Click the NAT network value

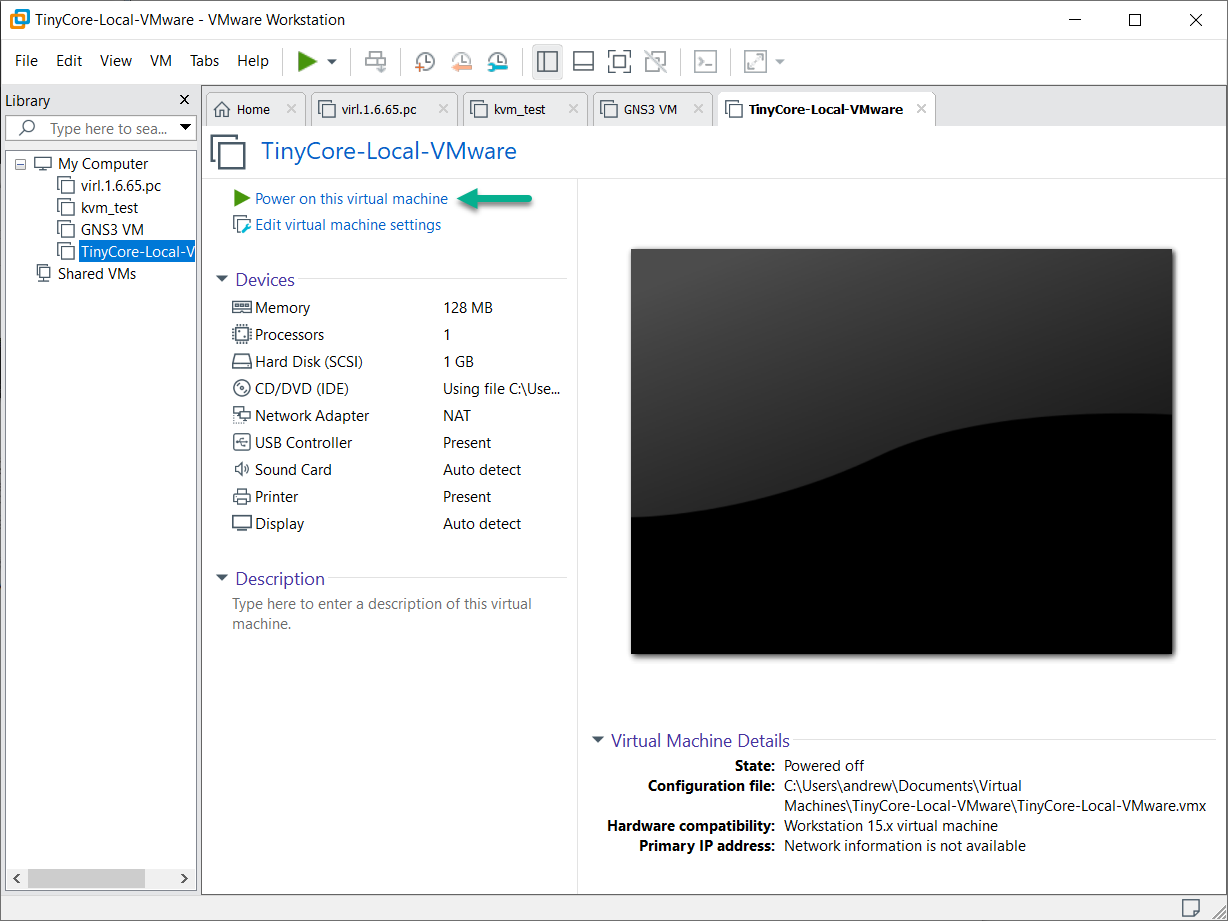(457, 416)
